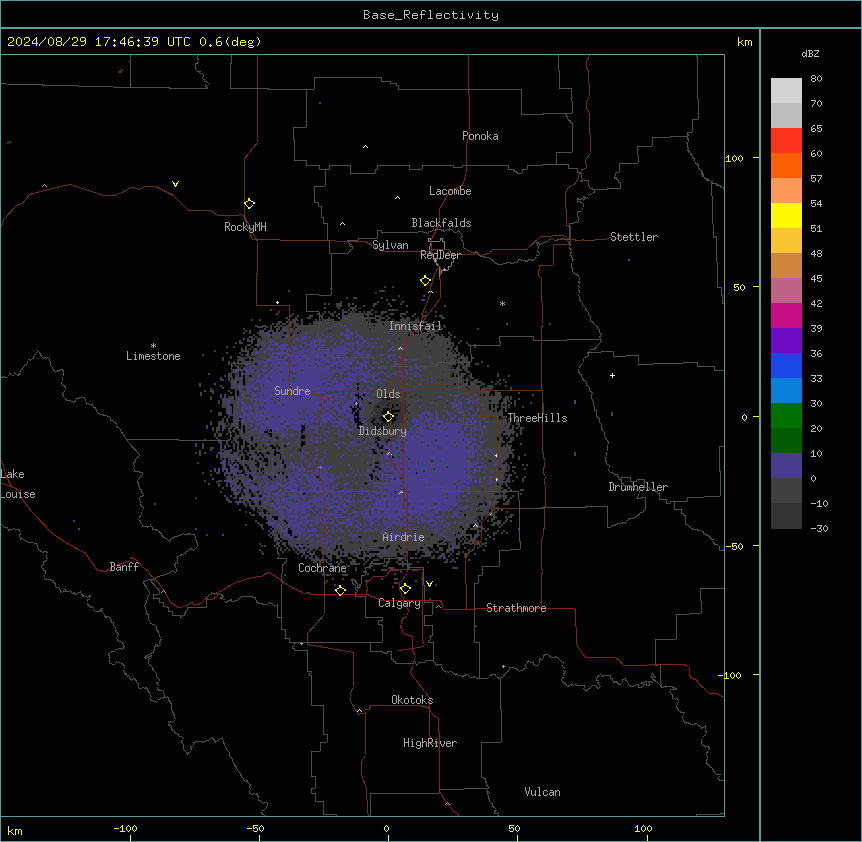Click the yellow marker above RockyMH
Viewport: 862px width, 842px height.
pos(249,204)
